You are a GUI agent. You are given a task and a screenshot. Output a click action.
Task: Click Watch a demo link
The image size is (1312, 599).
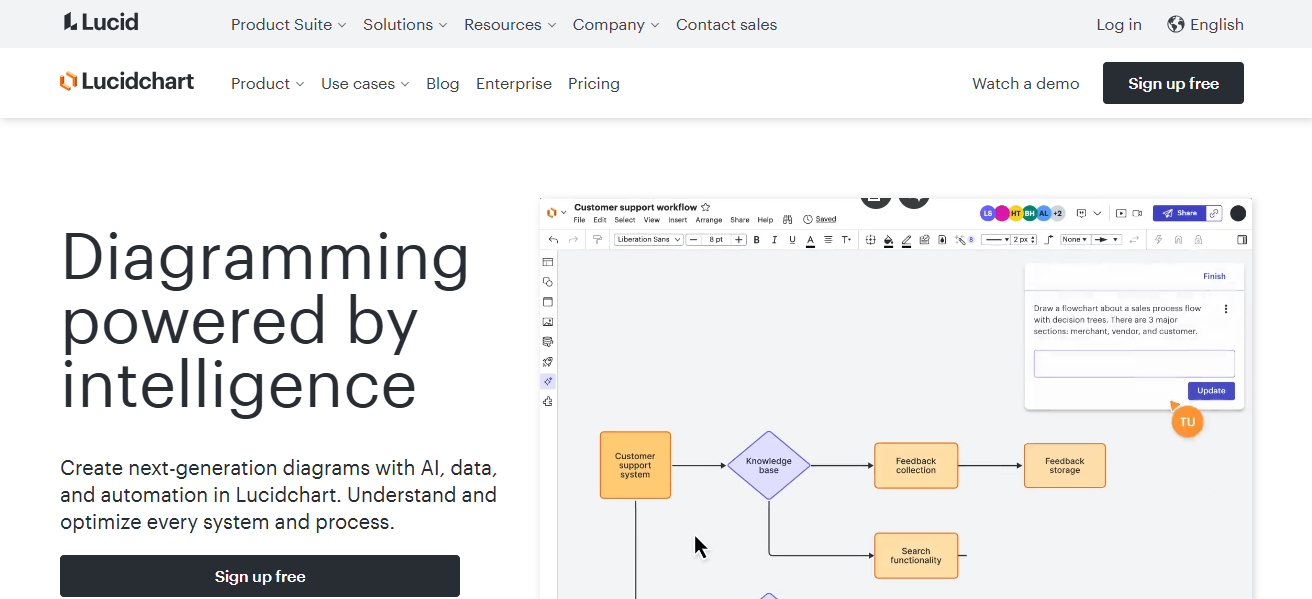pyautogui.click(x=1026, y=84)
